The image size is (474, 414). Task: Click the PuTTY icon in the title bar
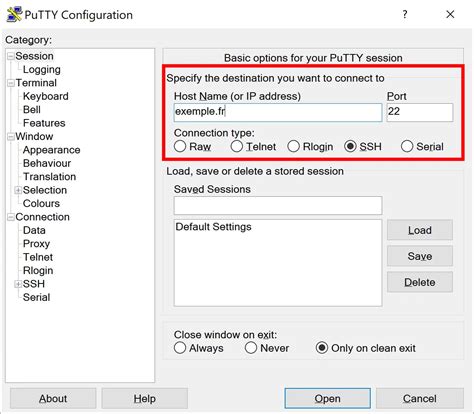[x=15, y=14]
